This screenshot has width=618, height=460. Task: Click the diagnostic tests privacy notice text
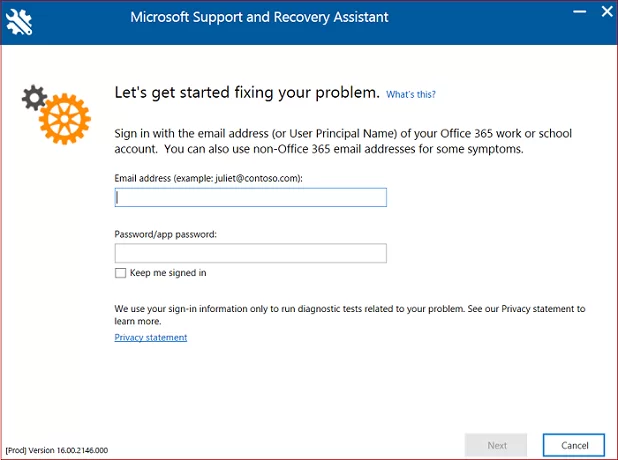click(x=349, y=315)
